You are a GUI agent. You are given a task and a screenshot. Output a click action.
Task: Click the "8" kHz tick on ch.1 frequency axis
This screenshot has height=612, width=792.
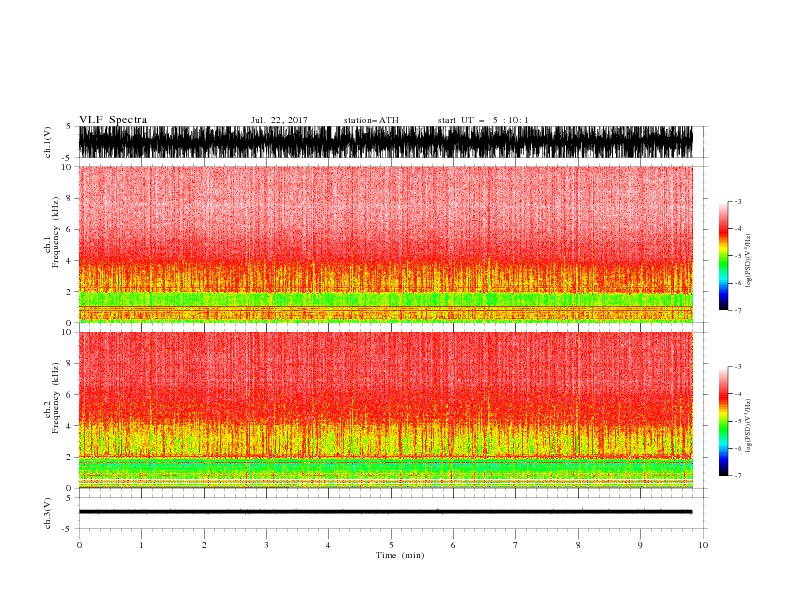click(x=69, y=198)
